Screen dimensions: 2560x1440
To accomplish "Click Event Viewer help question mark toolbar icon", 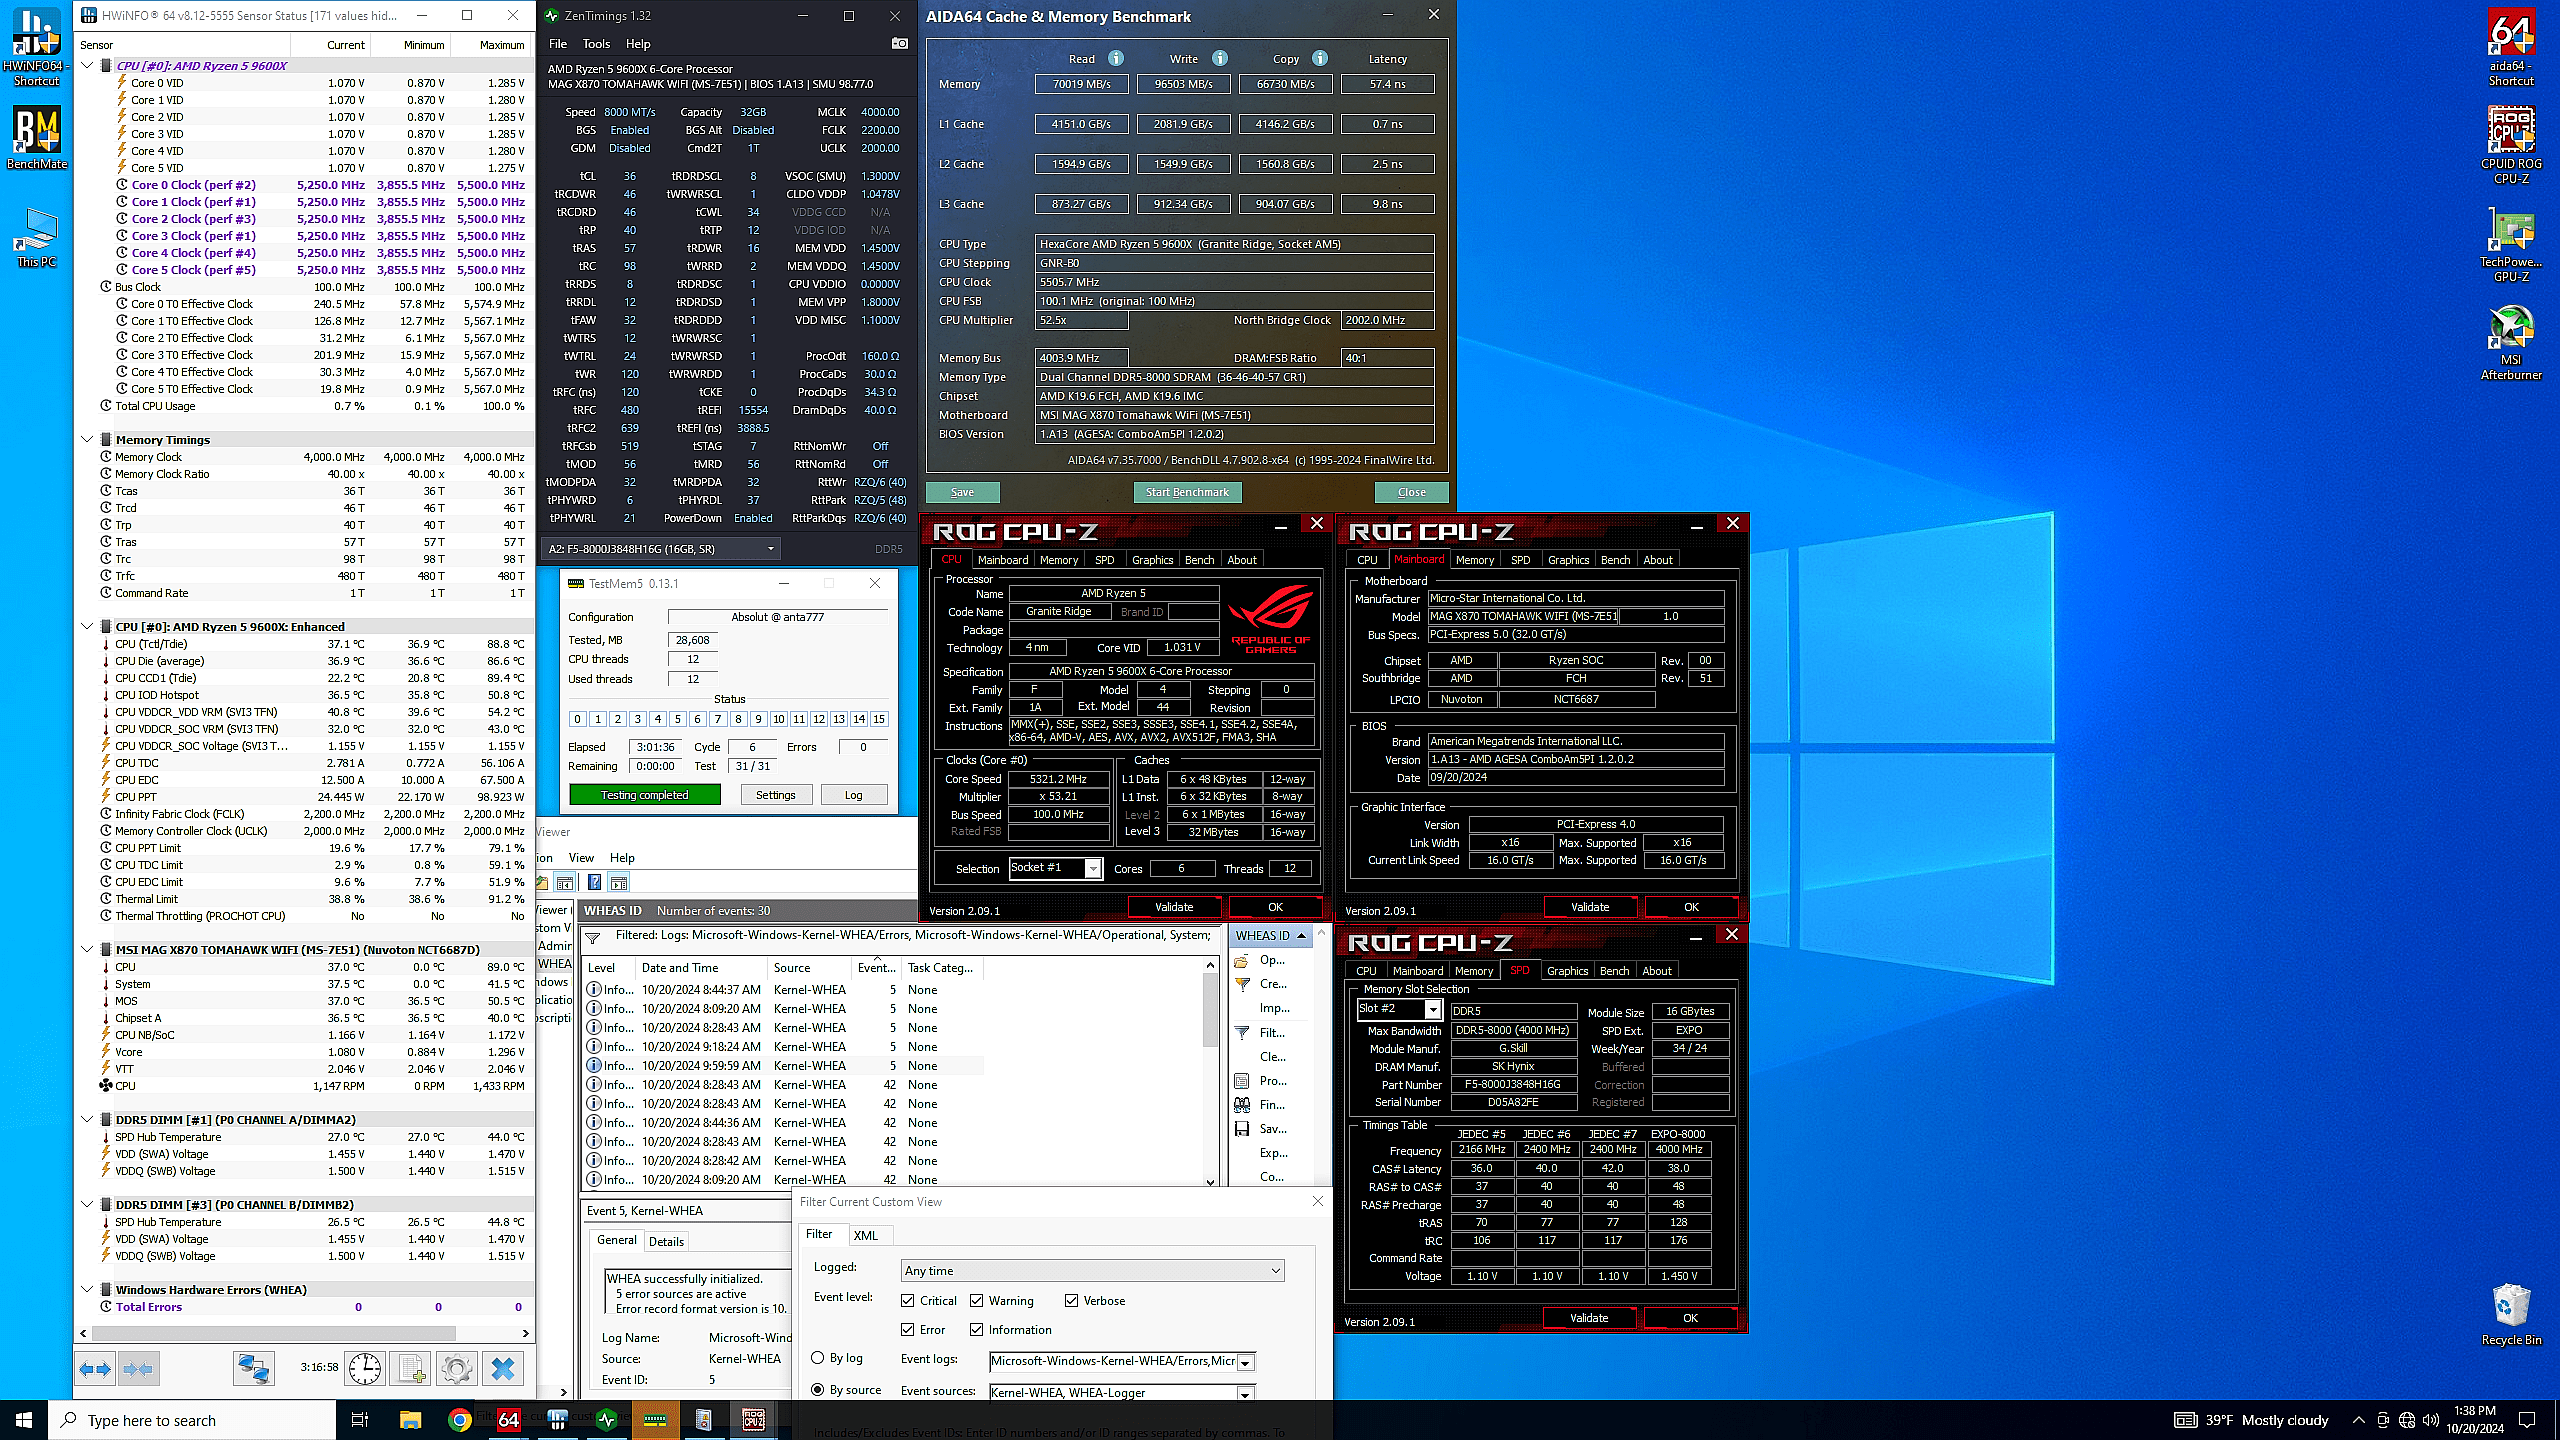I will click(x=594, y=882).
